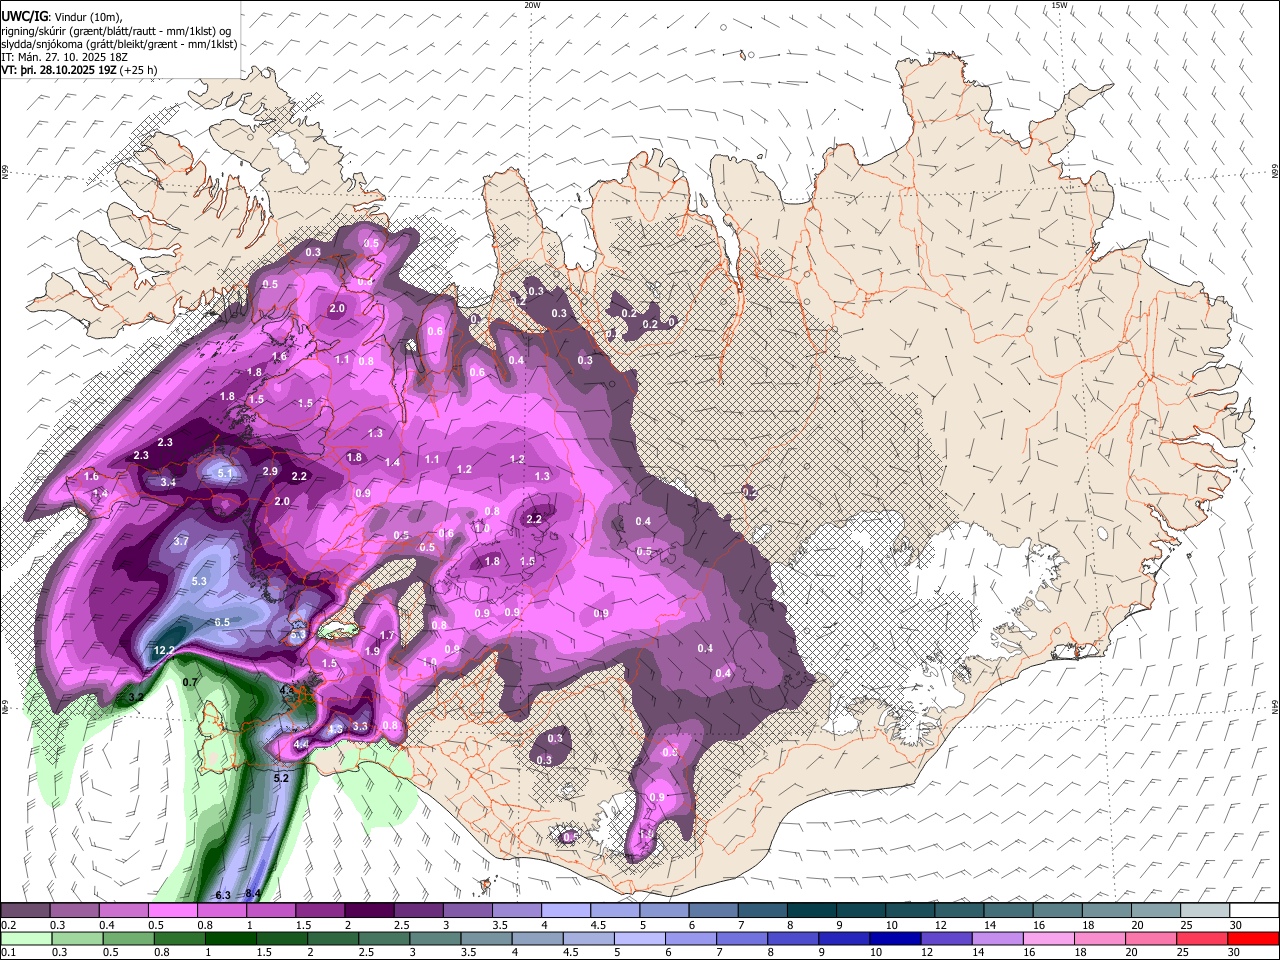Click the 3.3 precipitation value
Viewport: 1280px width, 960px height.
(361, 727)
